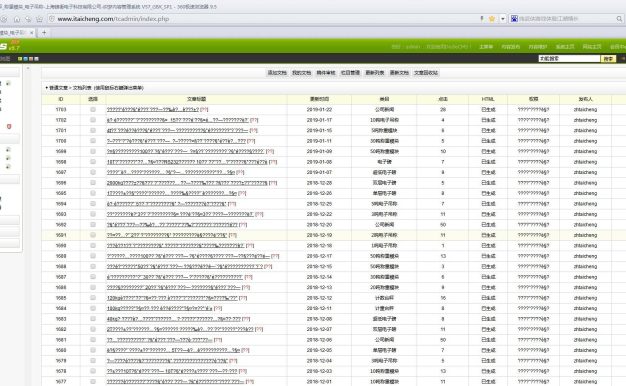Choose the blue skin color square
626x386 pixels.
[x=26, y=59]
